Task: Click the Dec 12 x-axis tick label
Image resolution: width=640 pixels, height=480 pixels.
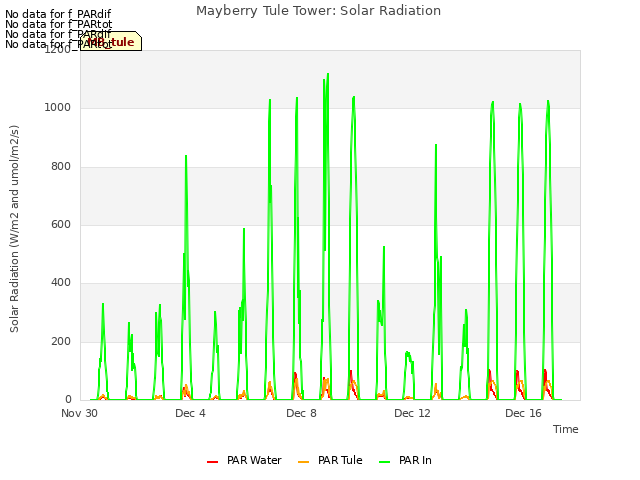Action: tap(412, 413)
